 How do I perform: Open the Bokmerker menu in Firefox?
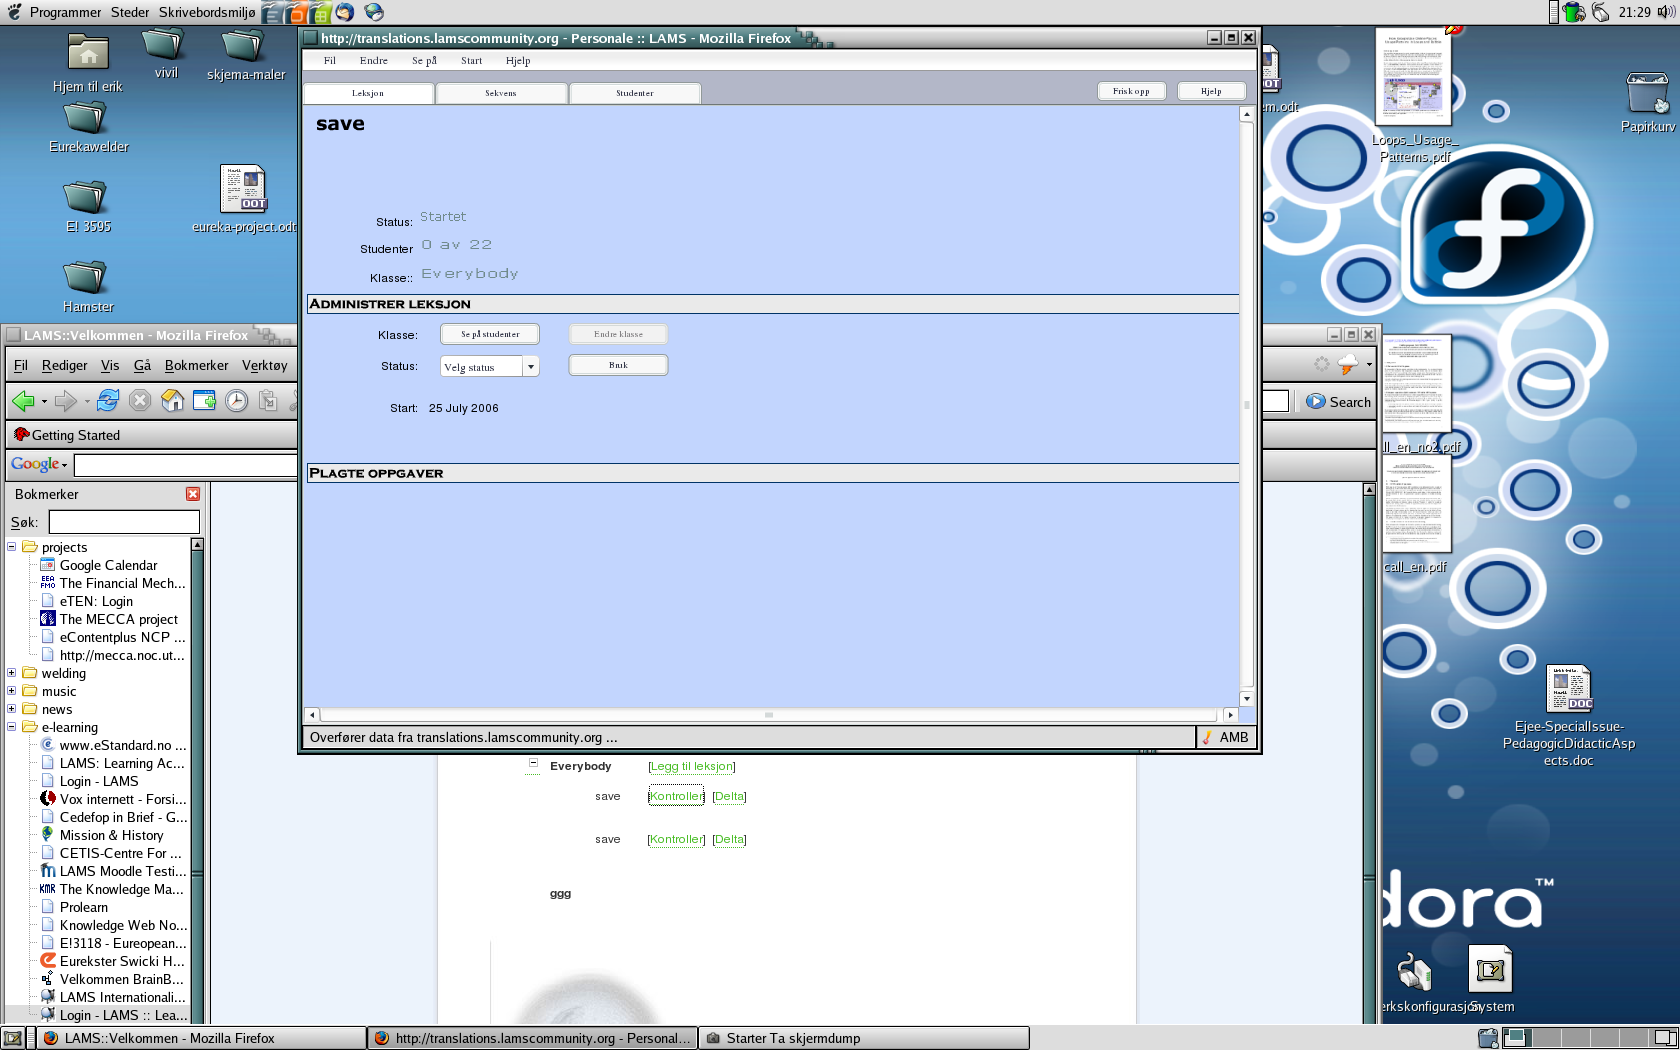[196, 366]
